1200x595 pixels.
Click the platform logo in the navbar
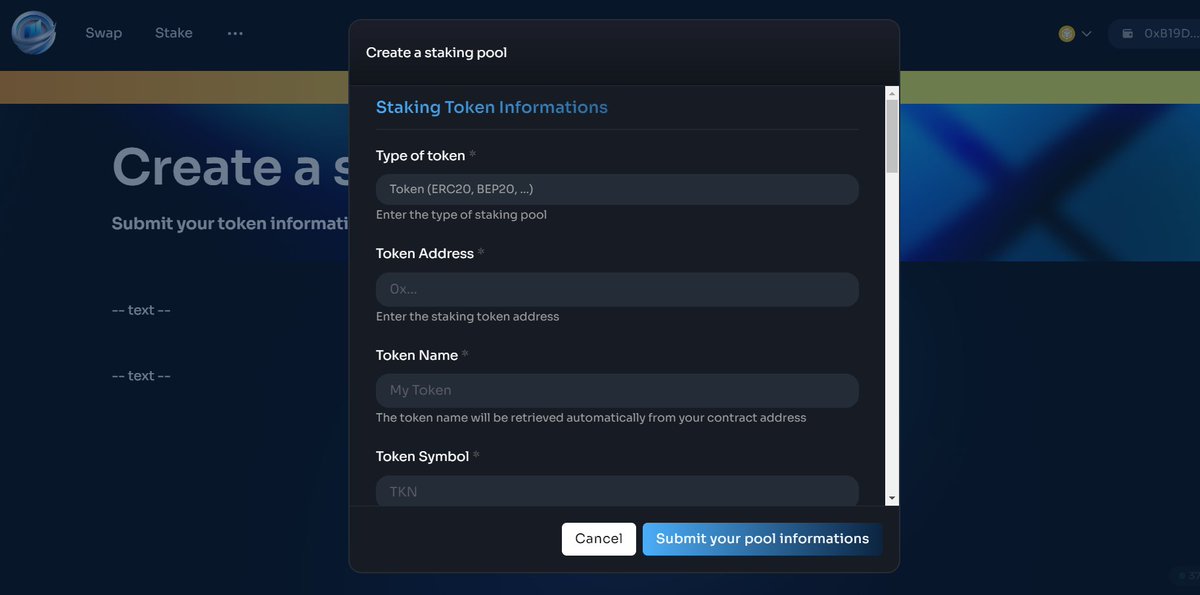pyautogui.click(x=33, y=32)
